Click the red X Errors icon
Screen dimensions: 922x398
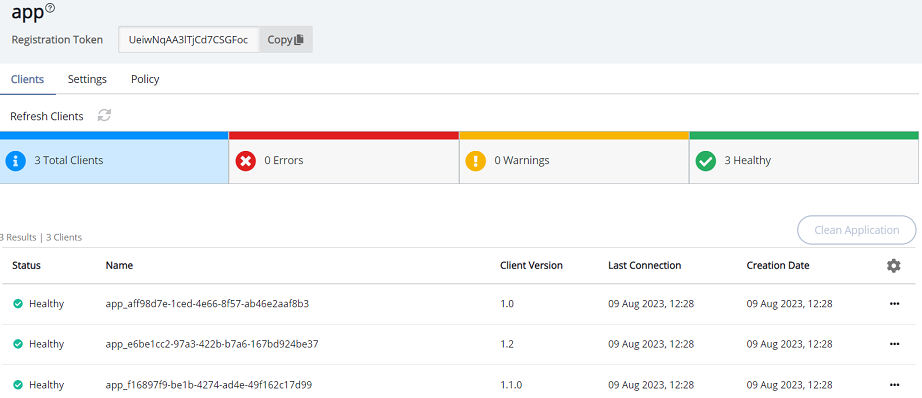coord(245,160)
